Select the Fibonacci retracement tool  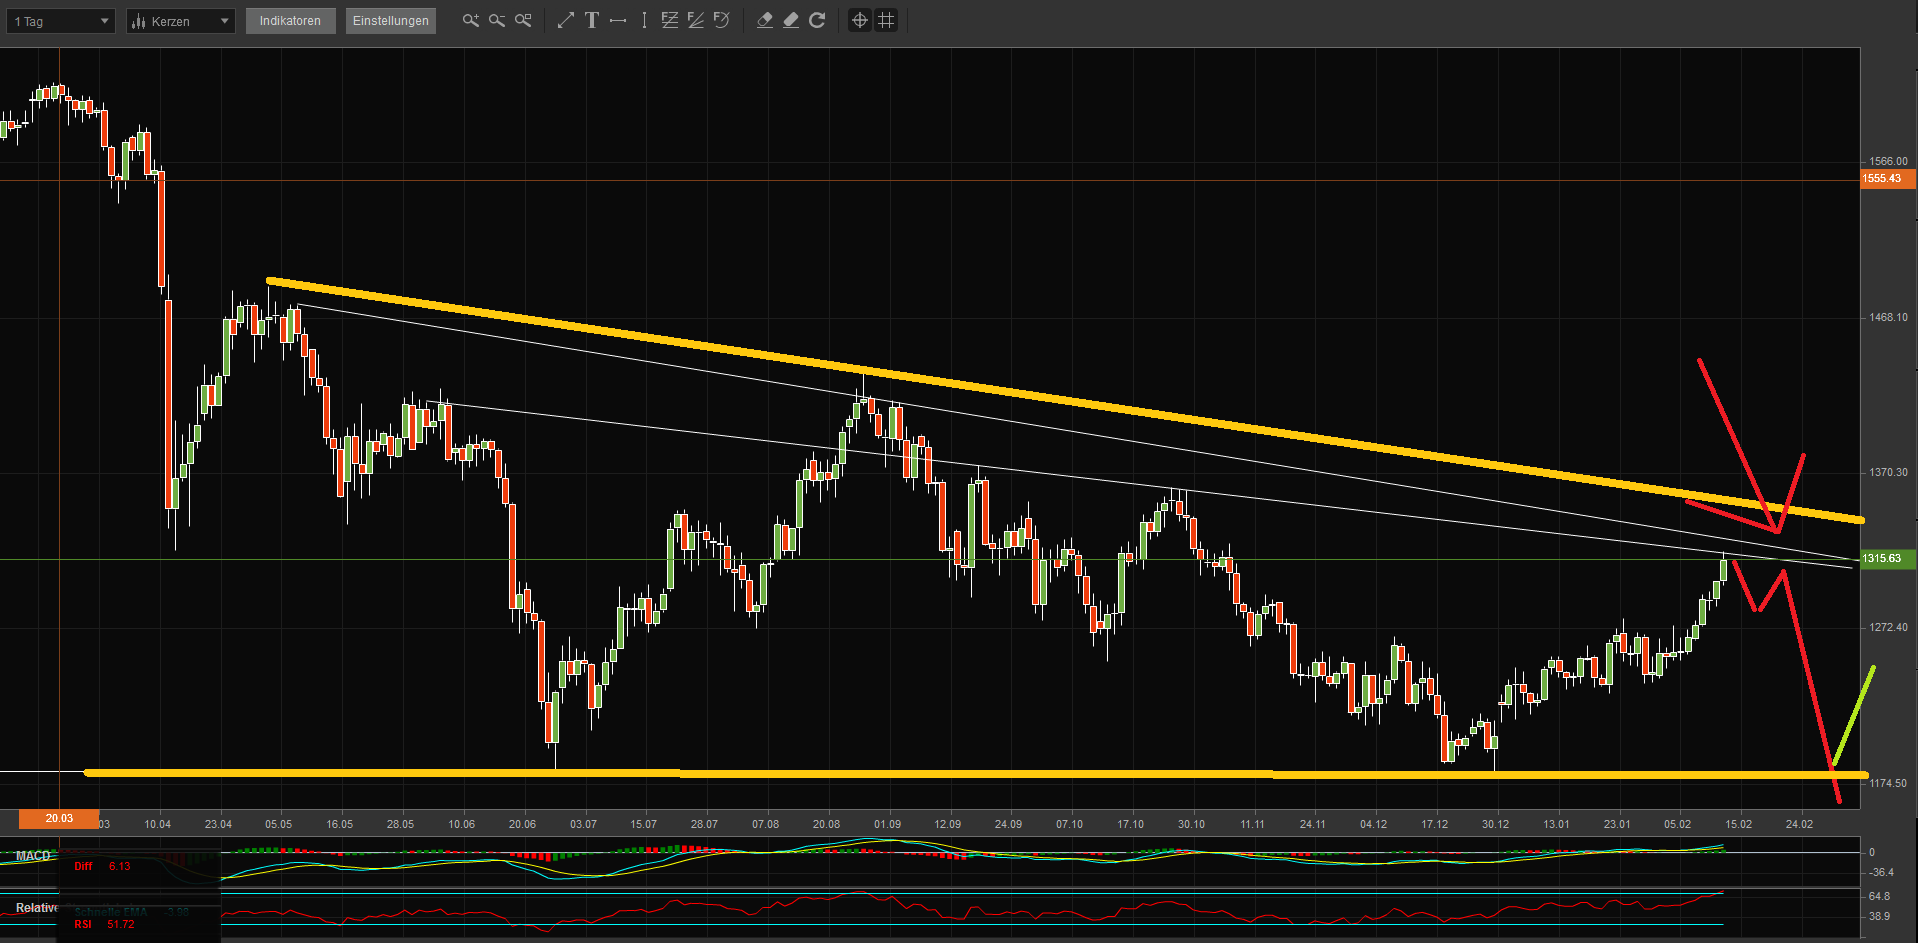tap(669, 20)
